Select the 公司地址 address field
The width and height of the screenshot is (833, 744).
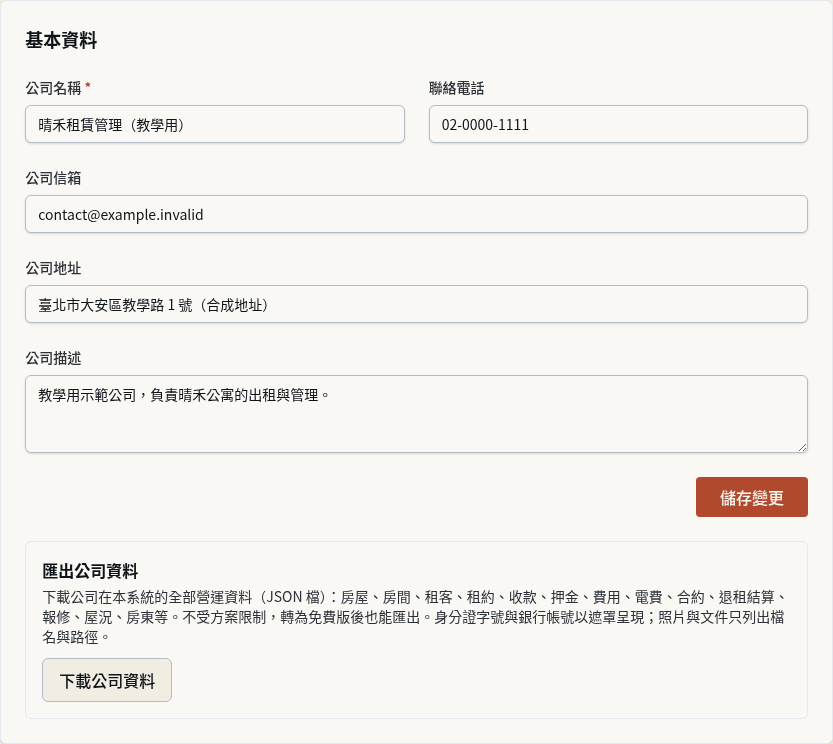click(416, 304)
